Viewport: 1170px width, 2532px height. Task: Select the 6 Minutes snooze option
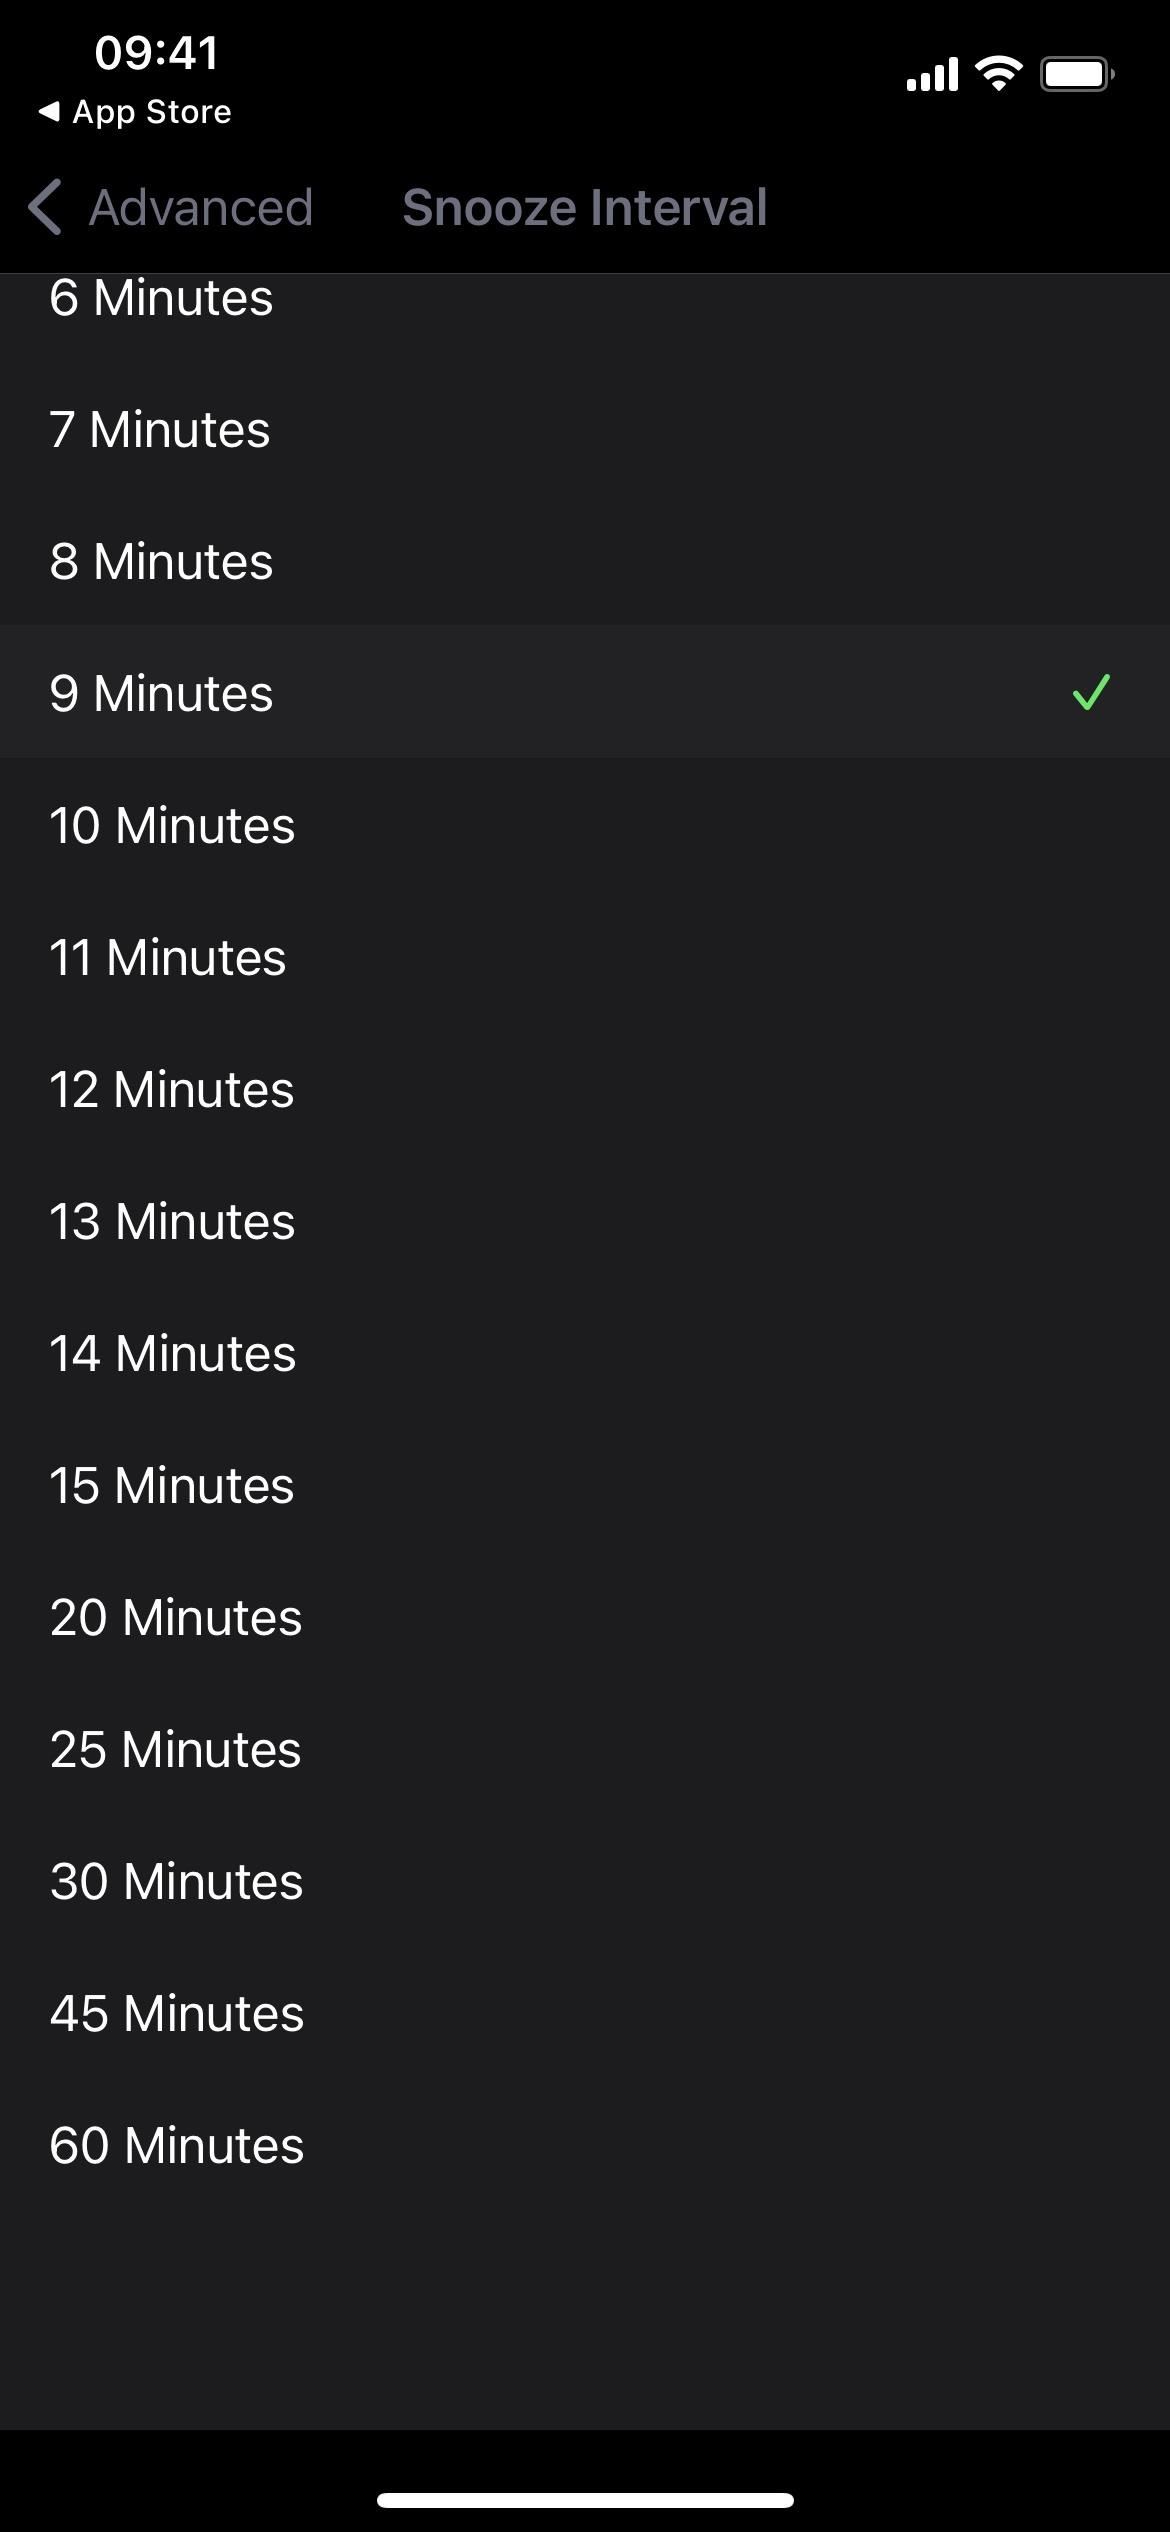click(x=585, y=298)
